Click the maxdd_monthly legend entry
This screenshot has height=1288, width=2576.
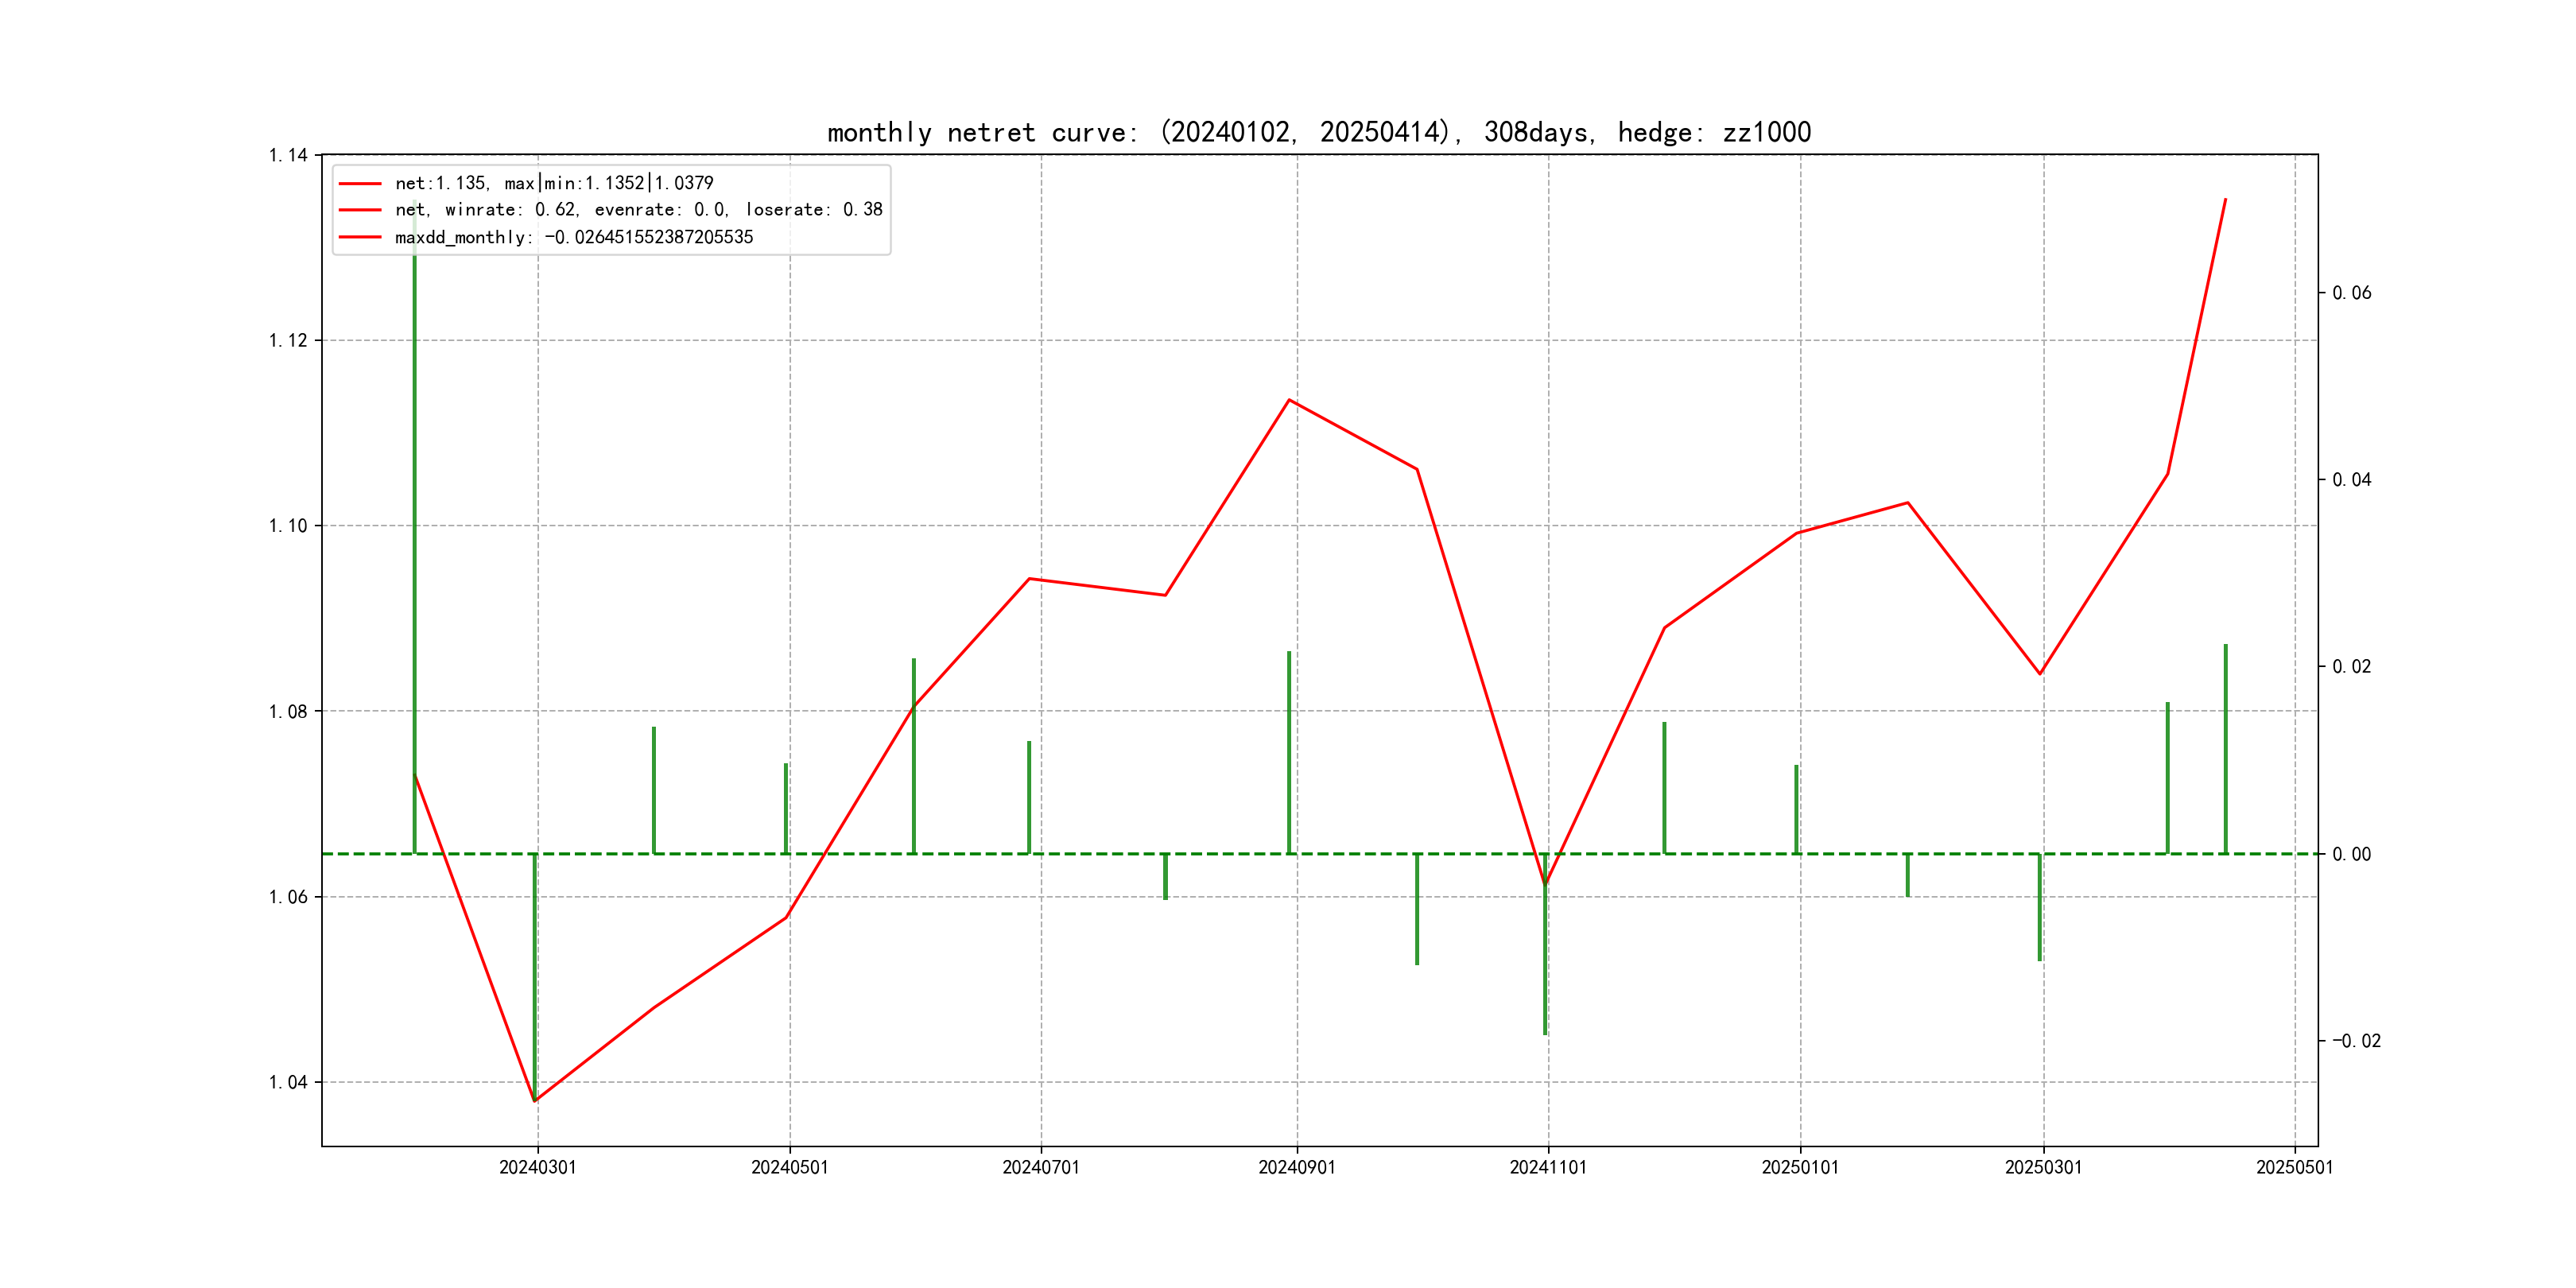[x=573, y=237]
